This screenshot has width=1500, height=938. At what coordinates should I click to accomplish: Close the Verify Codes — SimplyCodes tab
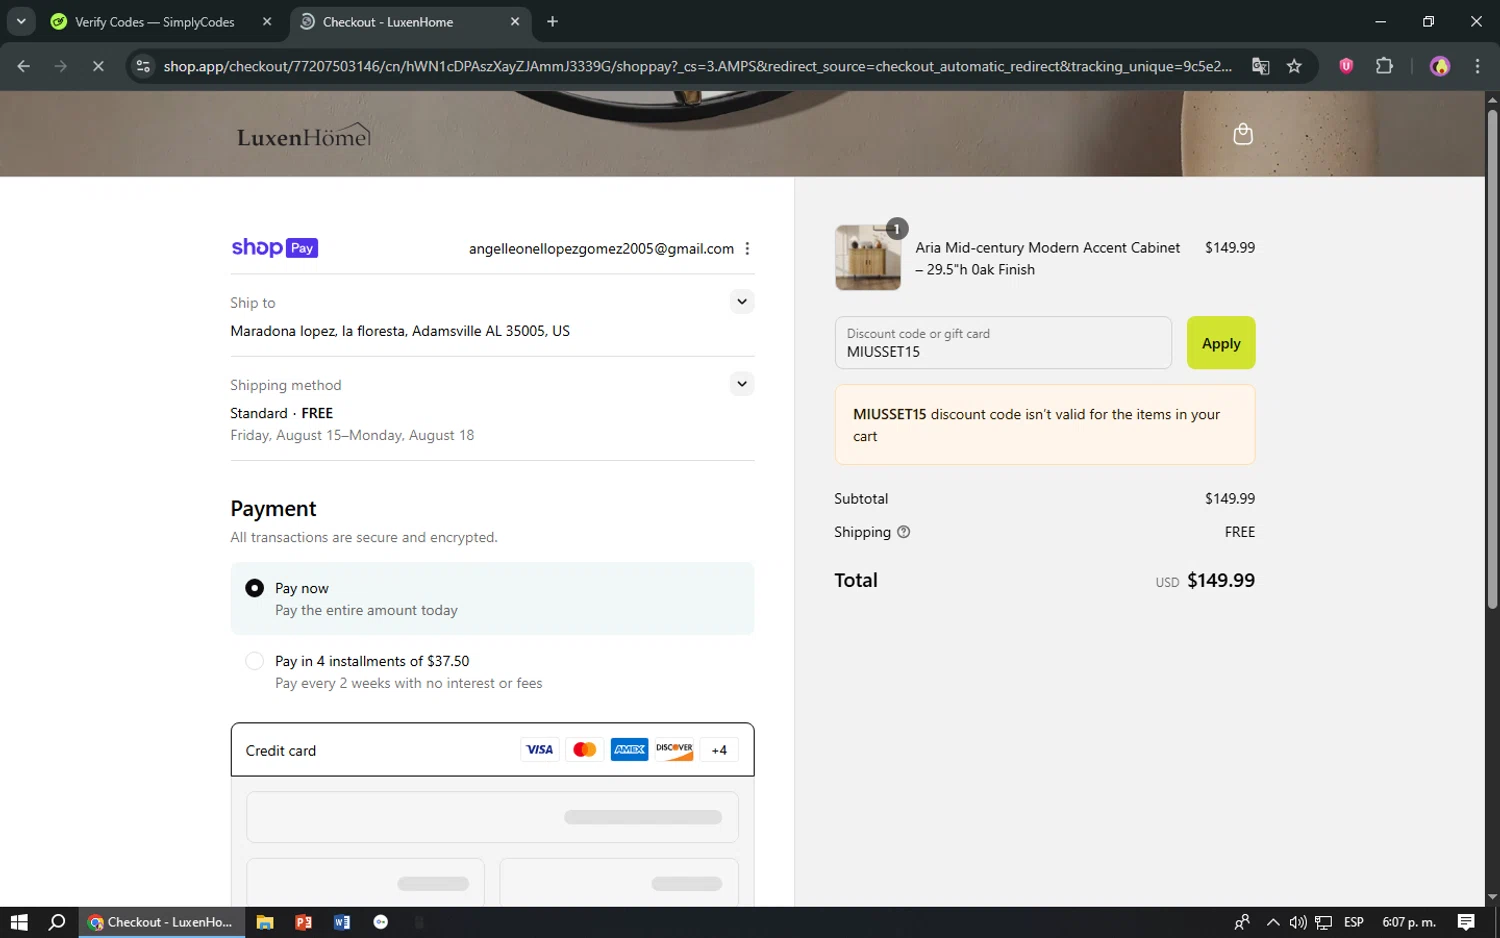(x=267, y=21)
